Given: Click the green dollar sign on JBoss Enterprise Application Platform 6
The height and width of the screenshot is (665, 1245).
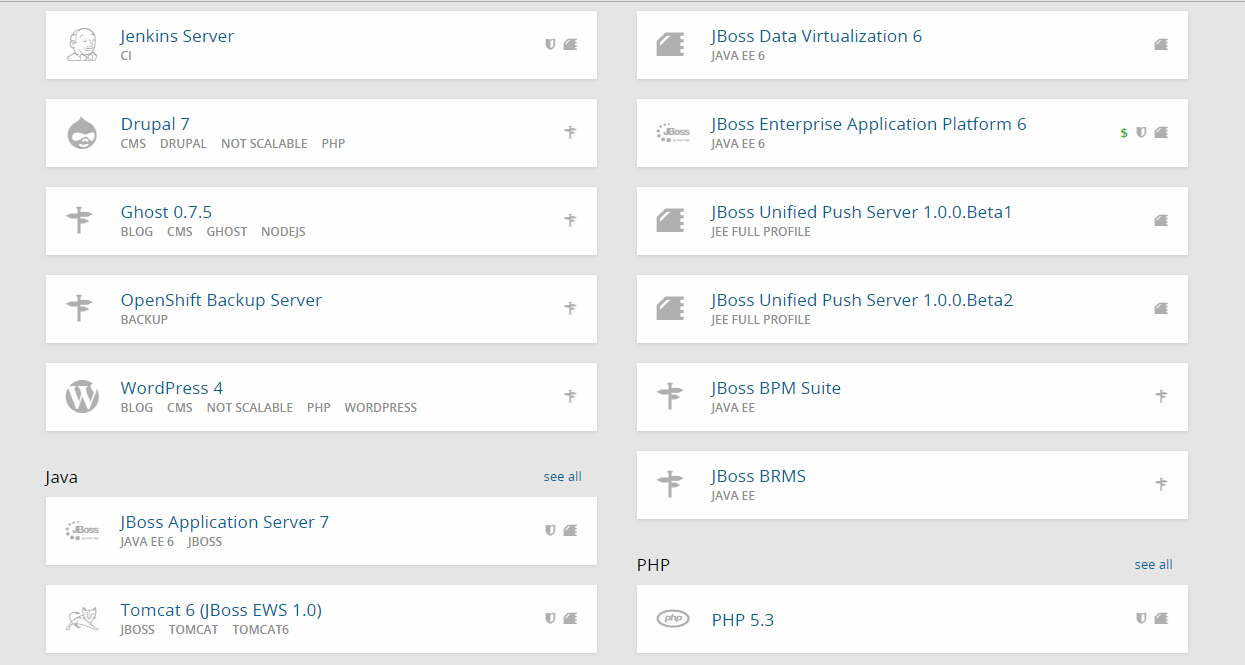Looking at the screenshot, I should click(x=1124, y=133).
